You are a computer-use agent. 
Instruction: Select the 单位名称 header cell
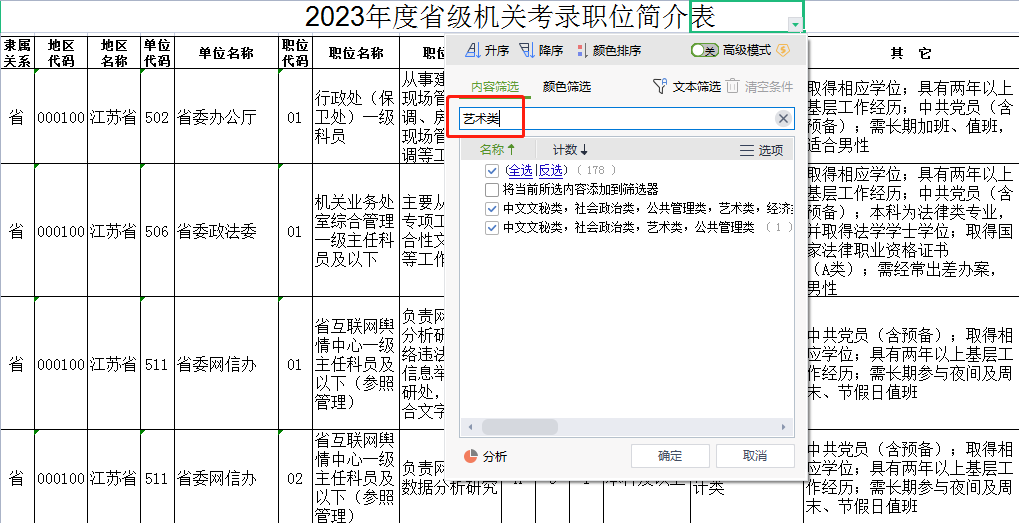pyautogui.click(x=226, y=53)
